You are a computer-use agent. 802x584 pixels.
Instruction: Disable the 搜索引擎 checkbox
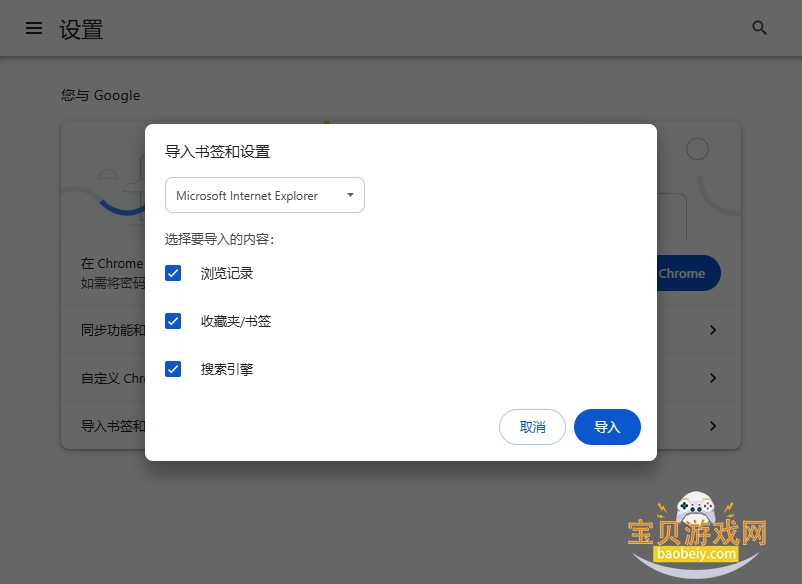point(173,369)
